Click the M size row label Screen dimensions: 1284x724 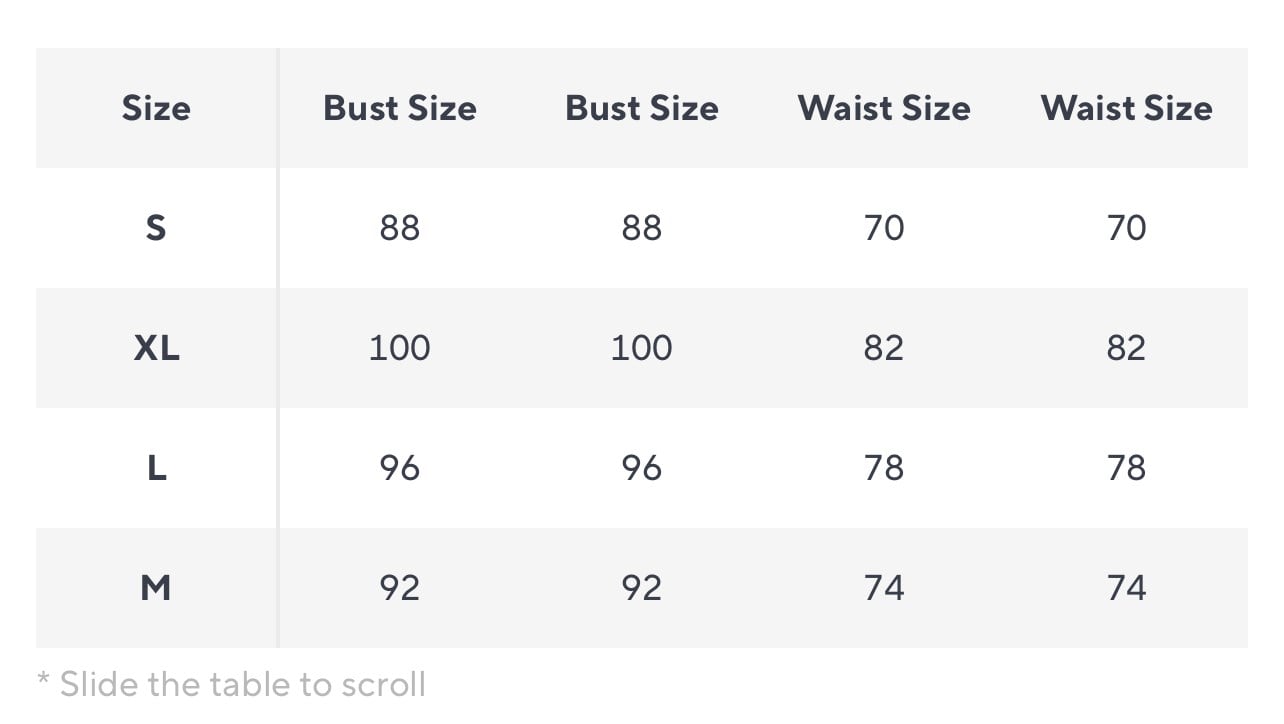pos(156,588)
